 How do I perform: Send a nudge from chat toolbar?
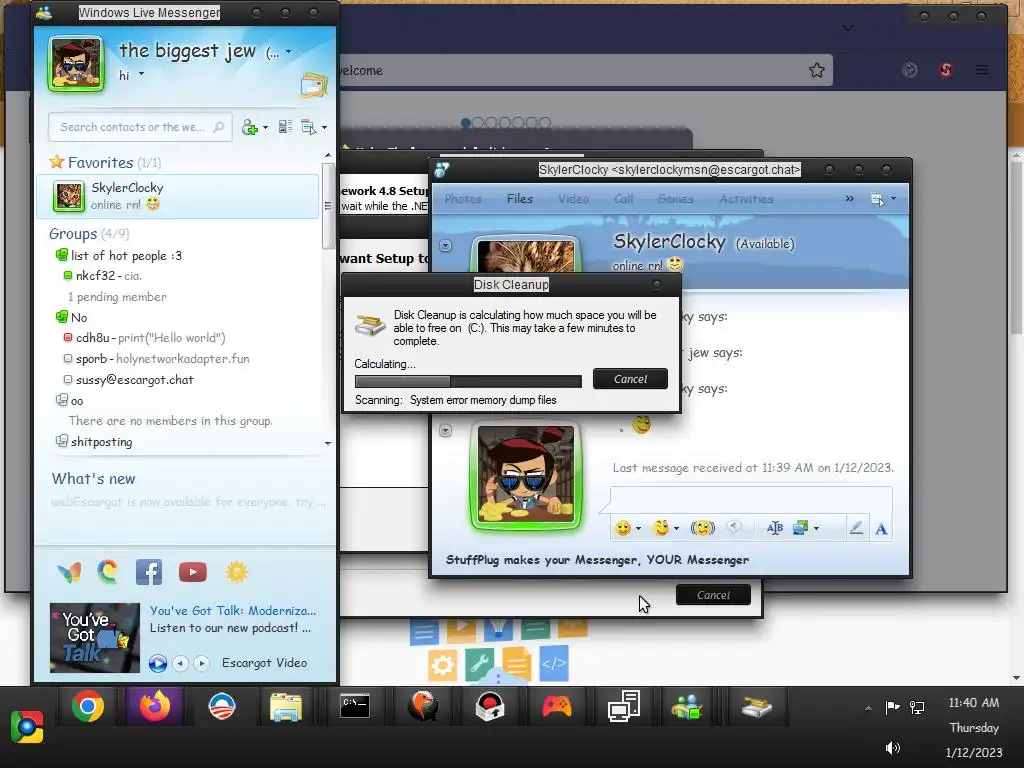click(x=703, y=528)
